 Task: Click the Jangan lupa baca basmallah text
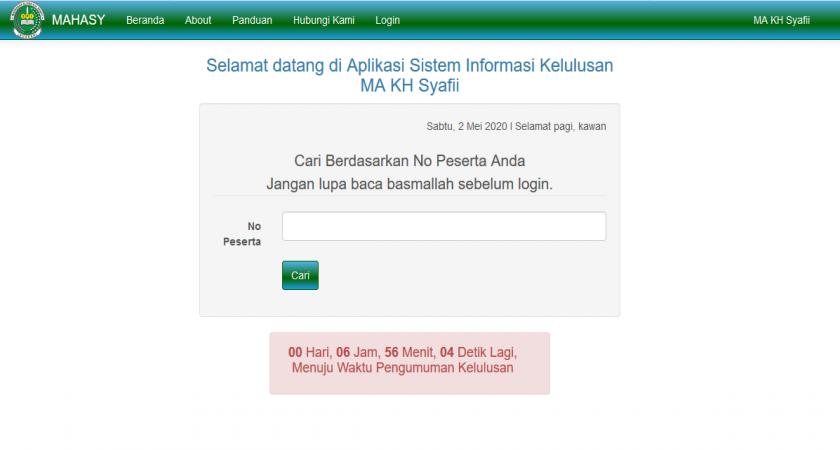[x=409, y=184]
